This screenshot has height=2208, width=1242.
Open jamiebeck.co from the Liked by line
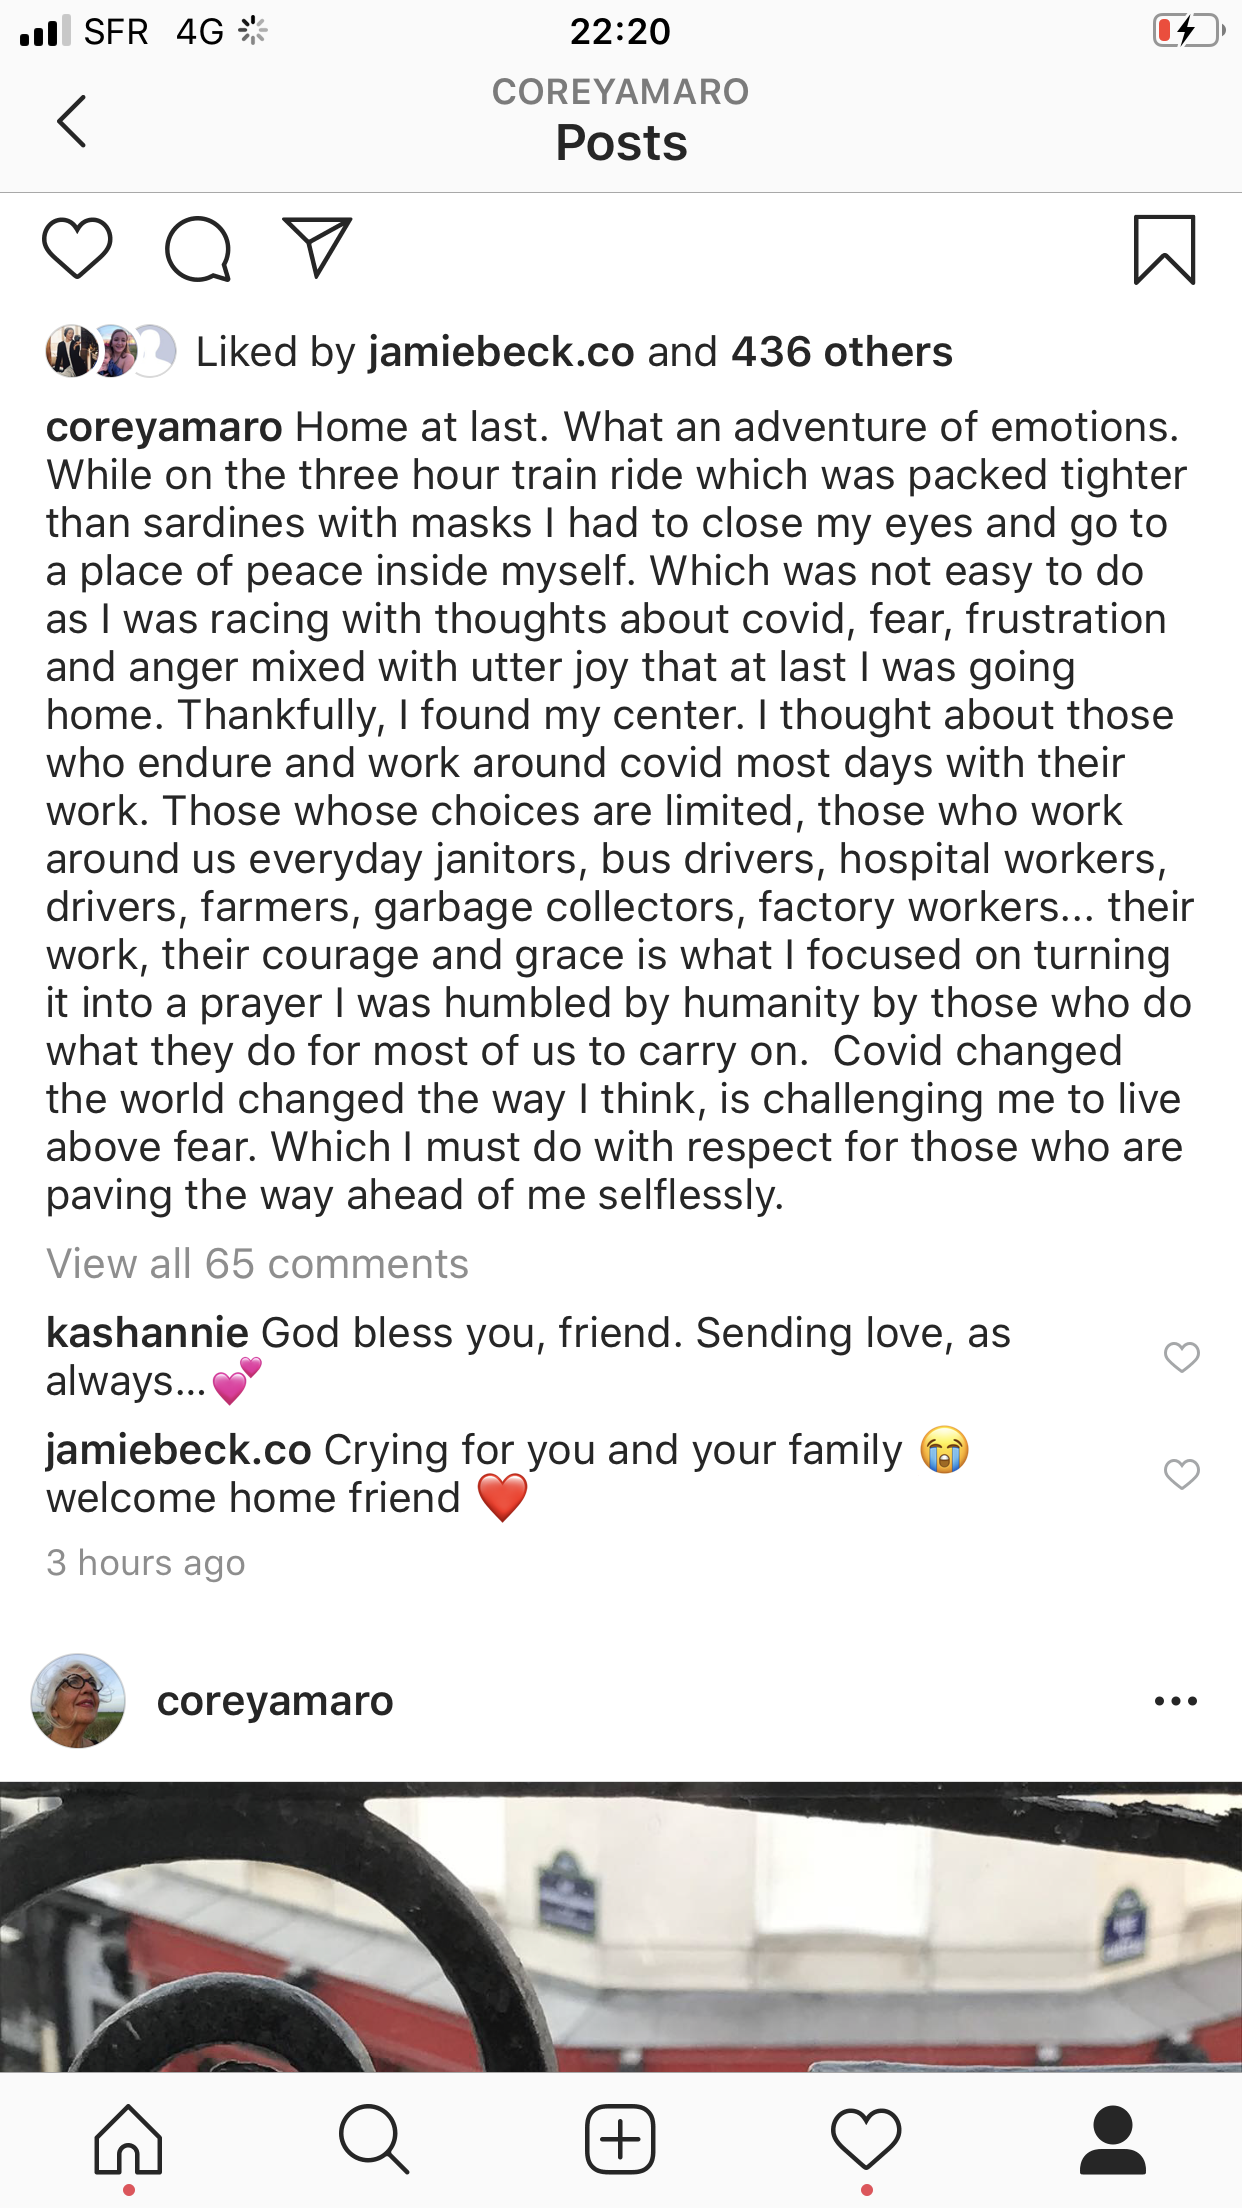pos(501,352)
